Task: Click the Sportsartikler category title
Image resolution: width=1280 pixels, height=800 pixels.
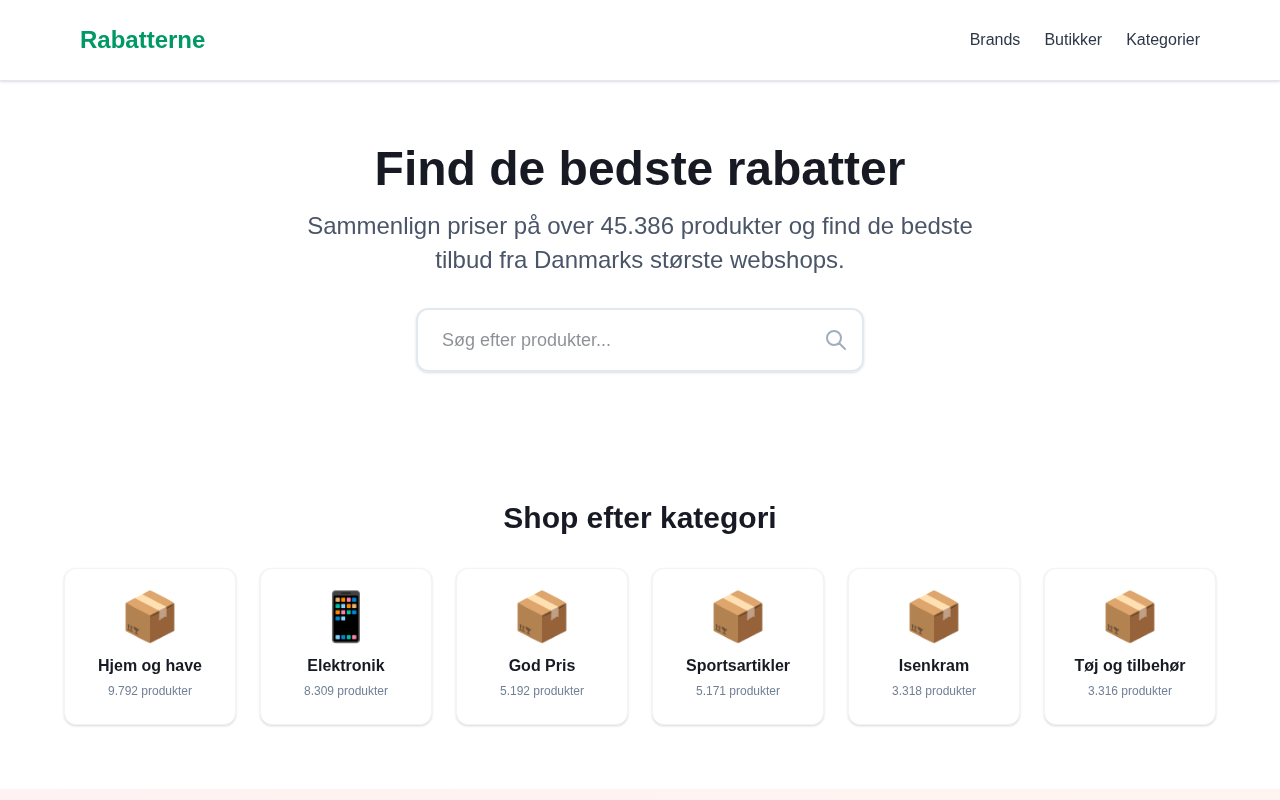Action: (738, 666)
